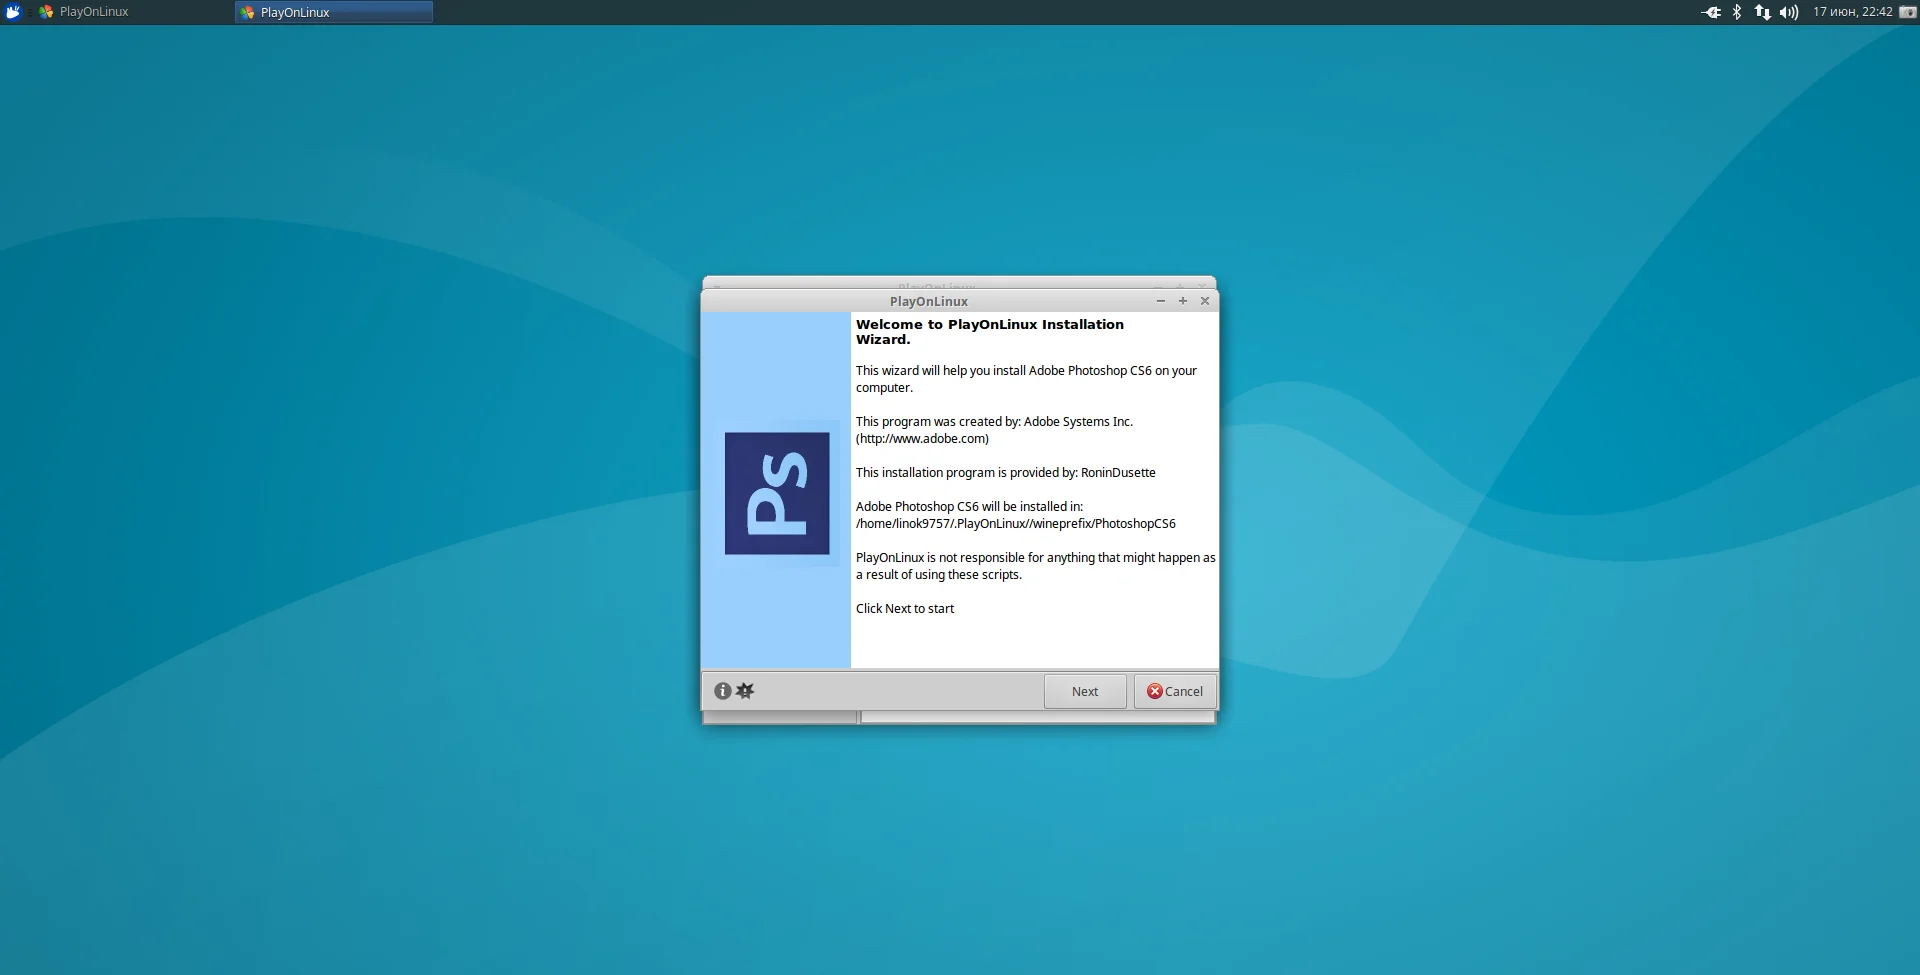This screenshot has height=975, width=1920.
Task: Click the wineprefix/PhotoshopCS6 install path text
Action: [x=1016, y=524]
